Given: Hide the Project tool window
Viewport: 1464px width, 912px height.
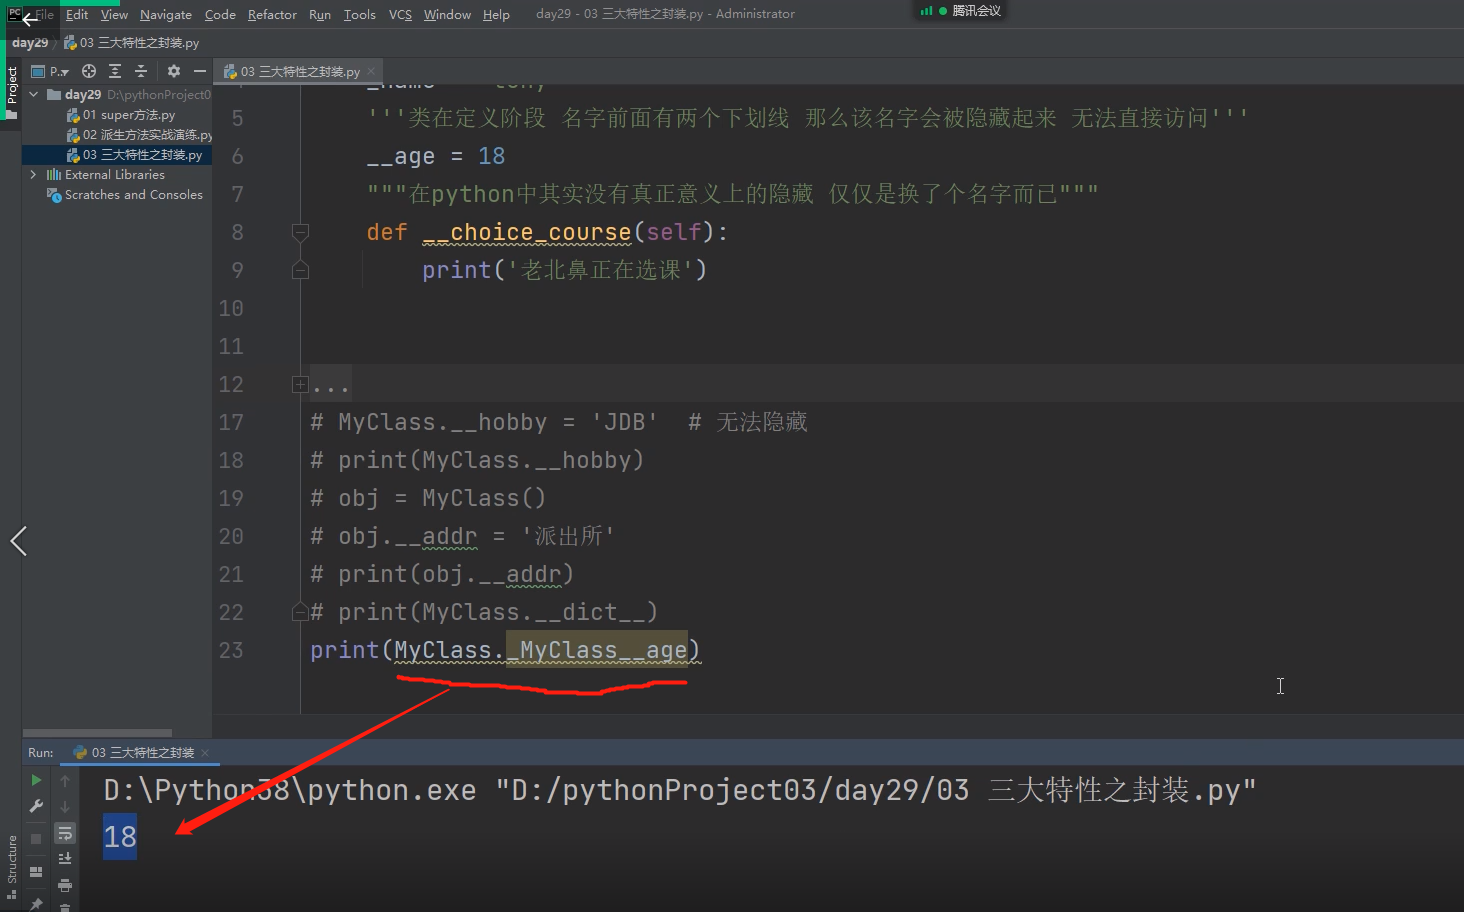Looking at the screenshot, I should click(200, 71).
